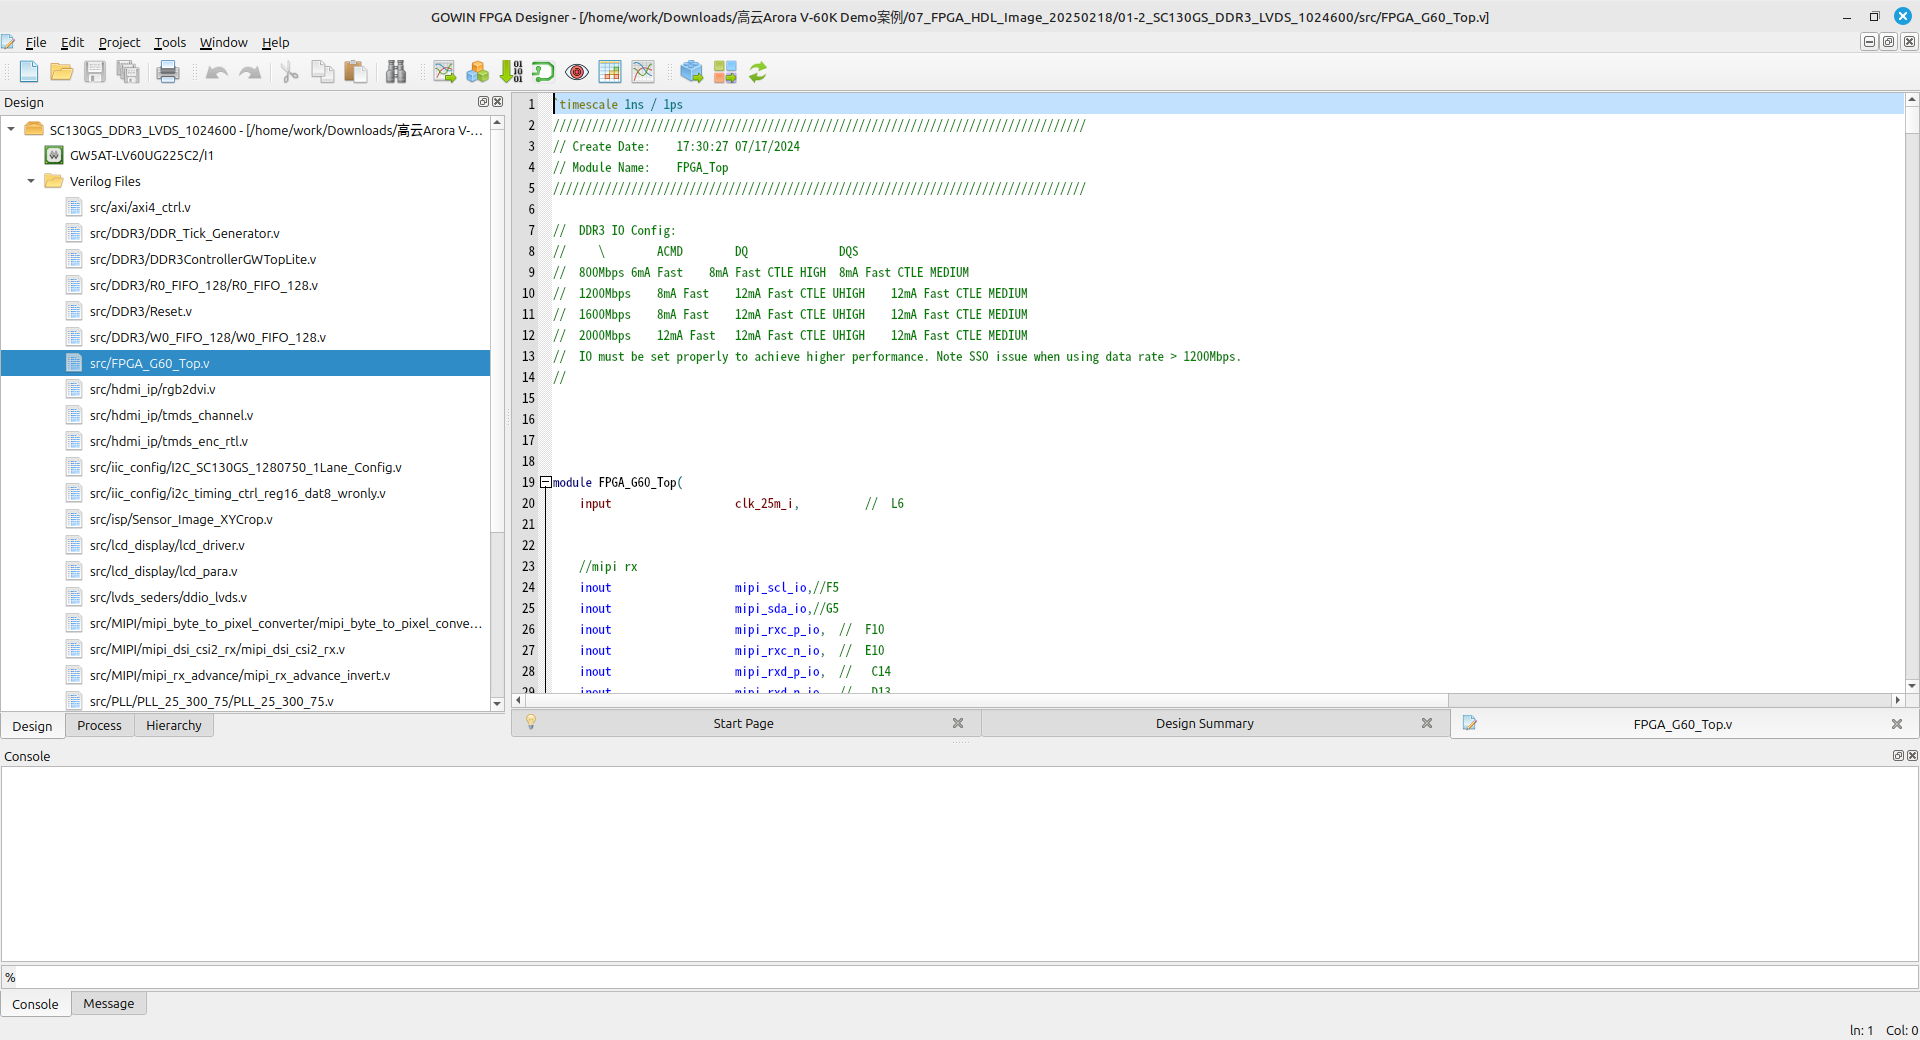Image resolution: width=1920 pixels, height=1040 pixels.
Task: Open the Tools menu
Action: click(x=170, y=42)
